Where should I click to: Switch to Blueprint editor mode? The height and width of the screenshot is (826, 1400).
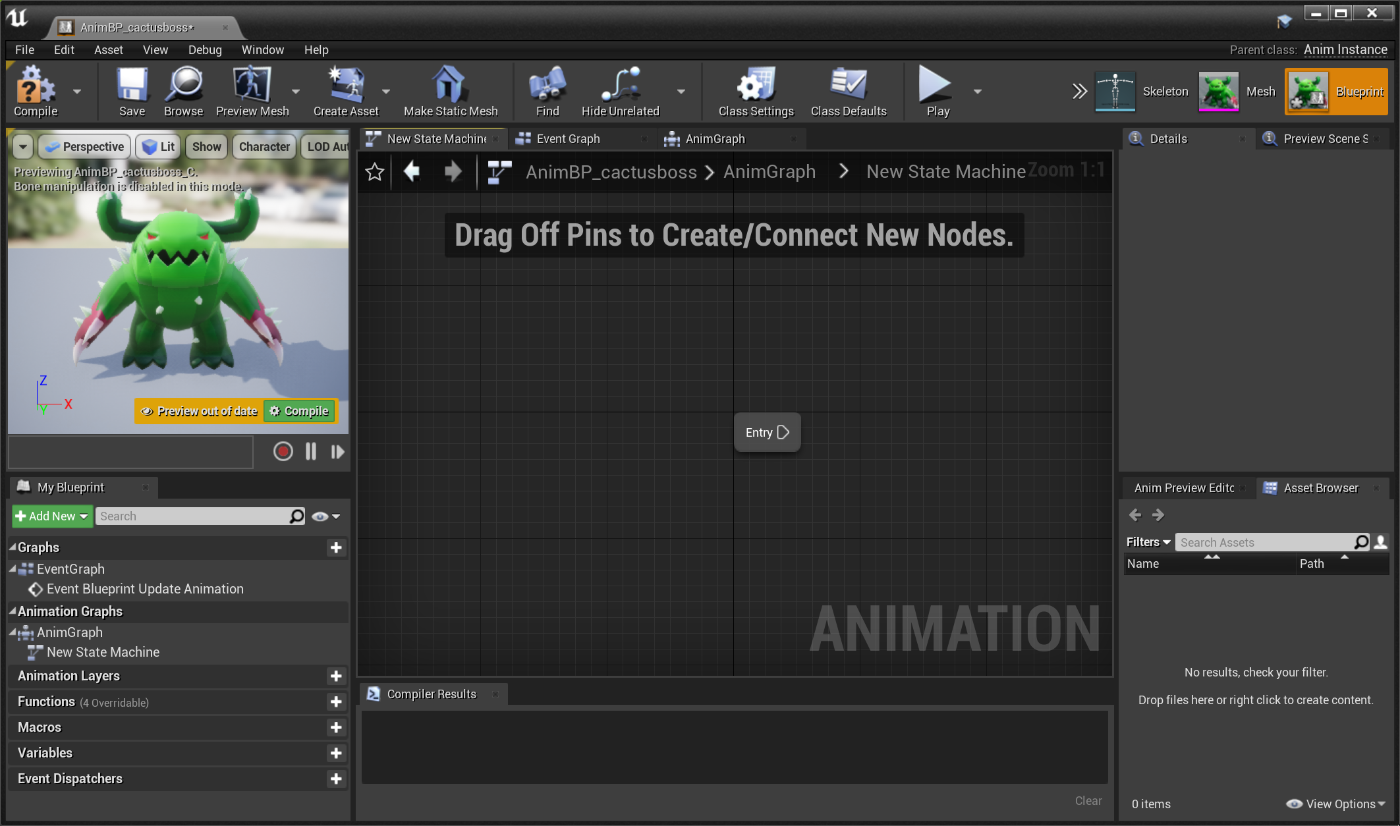point(1337,91)
